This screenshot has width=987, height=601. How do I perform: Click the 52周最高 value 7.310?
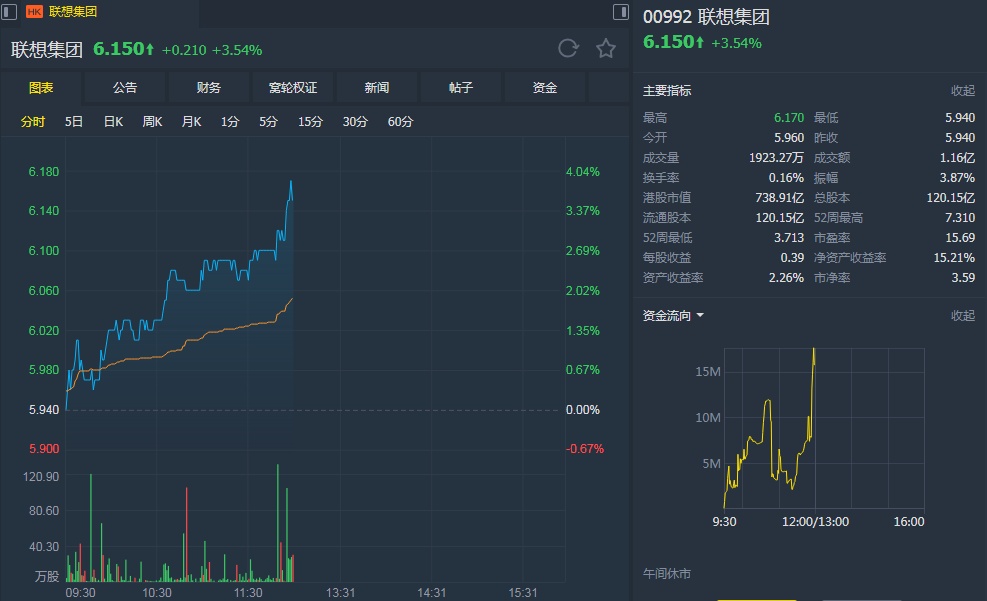960,218
